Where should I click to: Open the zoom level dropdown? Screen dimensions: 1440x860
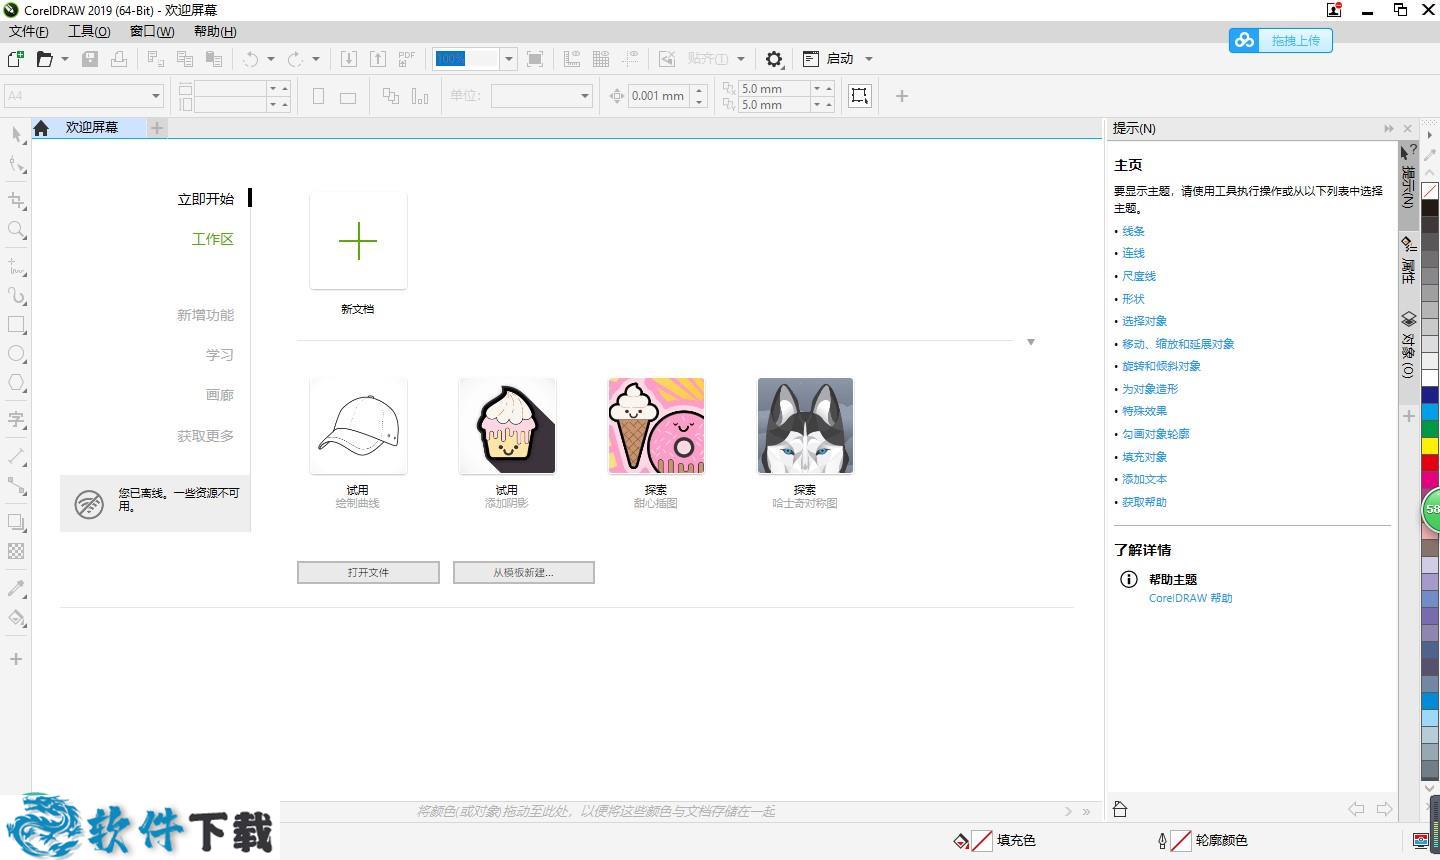[x=508, y=59]
